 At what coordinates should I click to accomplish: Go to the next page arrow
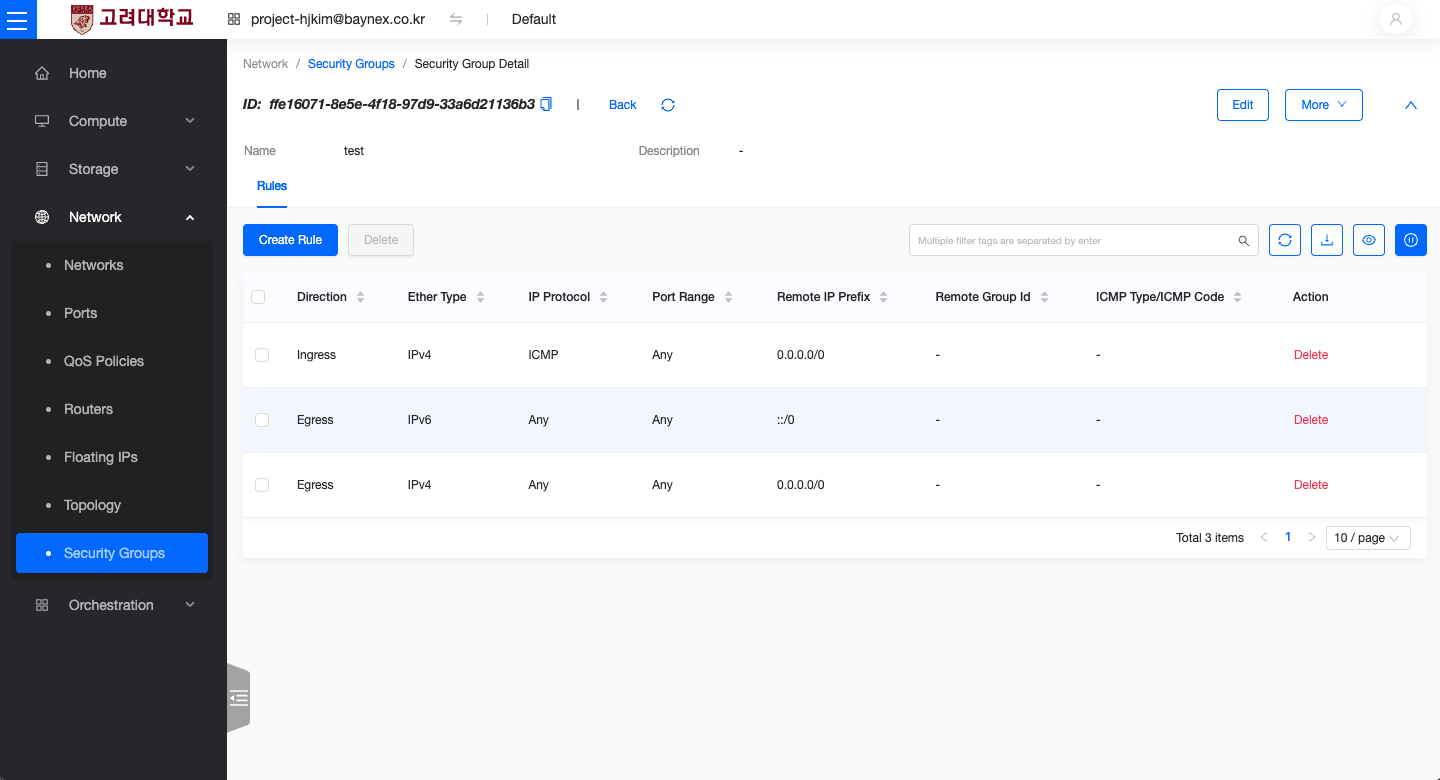tap(1312, 537)
